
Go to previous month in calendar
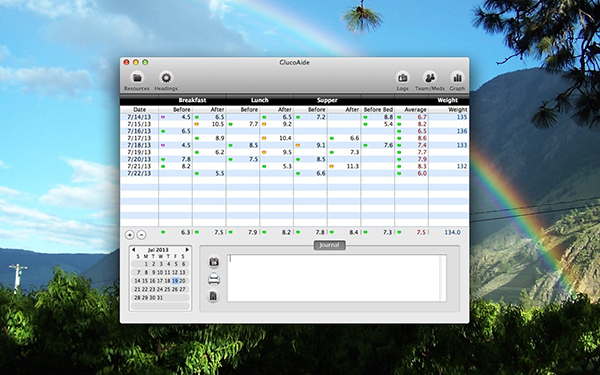[134, 249]
